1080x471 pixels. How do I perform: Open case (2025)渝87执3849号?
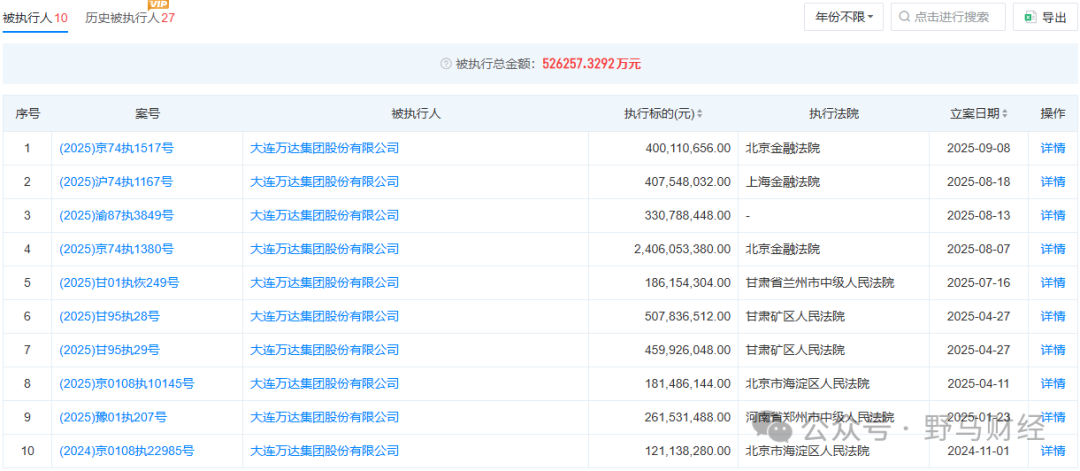coord(116,215)
